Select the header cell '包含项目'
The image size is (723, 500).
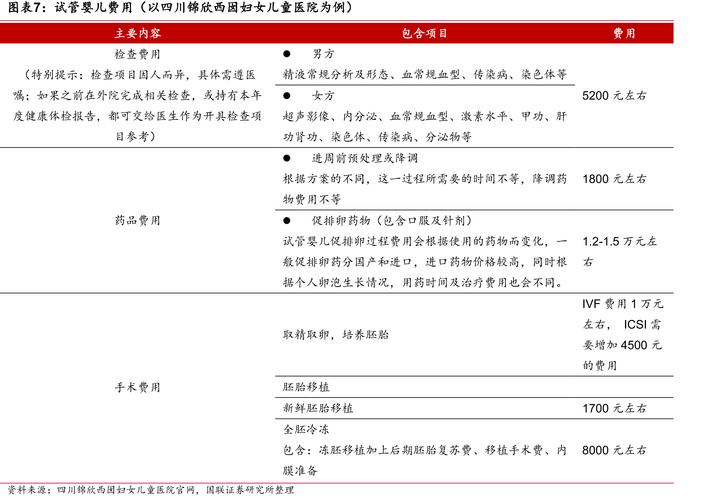coord(424,33)
